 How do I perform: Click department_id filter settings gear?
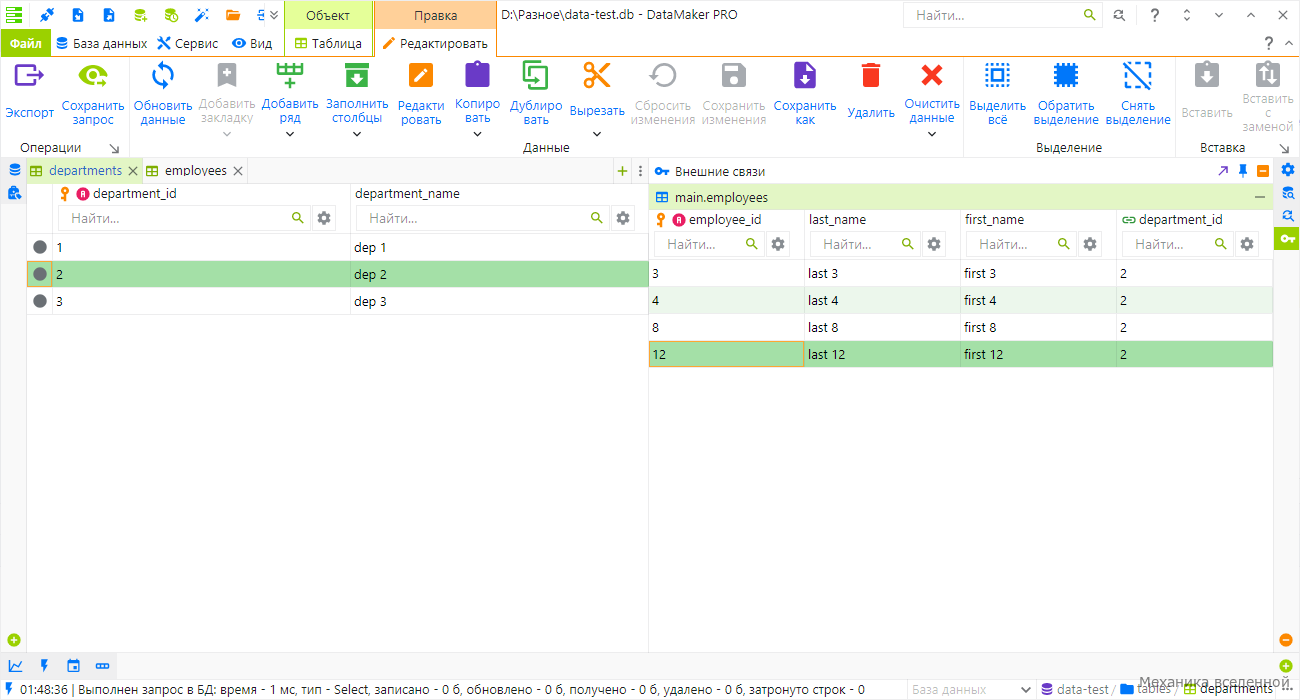(x=324, y=218)
